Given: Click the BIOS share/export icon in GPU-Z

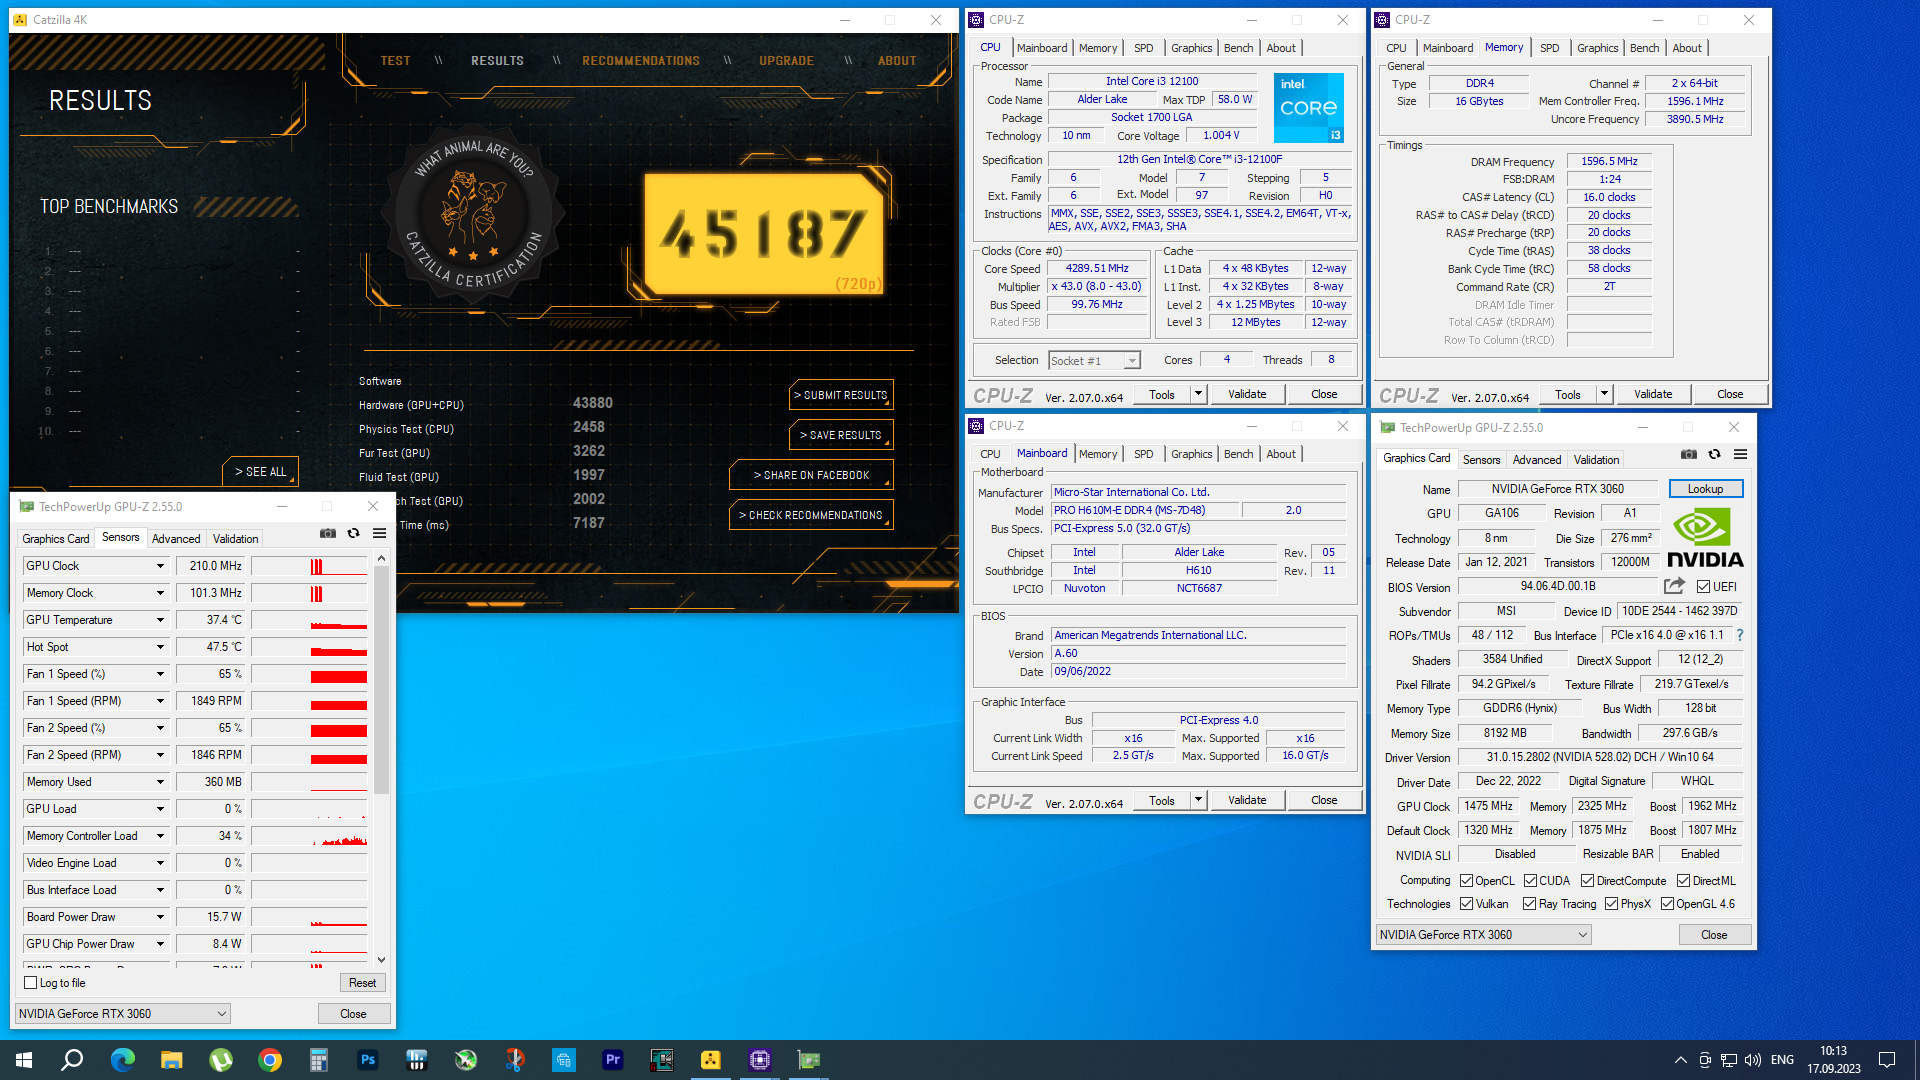Looking at the screenshot, I should click(x=1674, y=586).
